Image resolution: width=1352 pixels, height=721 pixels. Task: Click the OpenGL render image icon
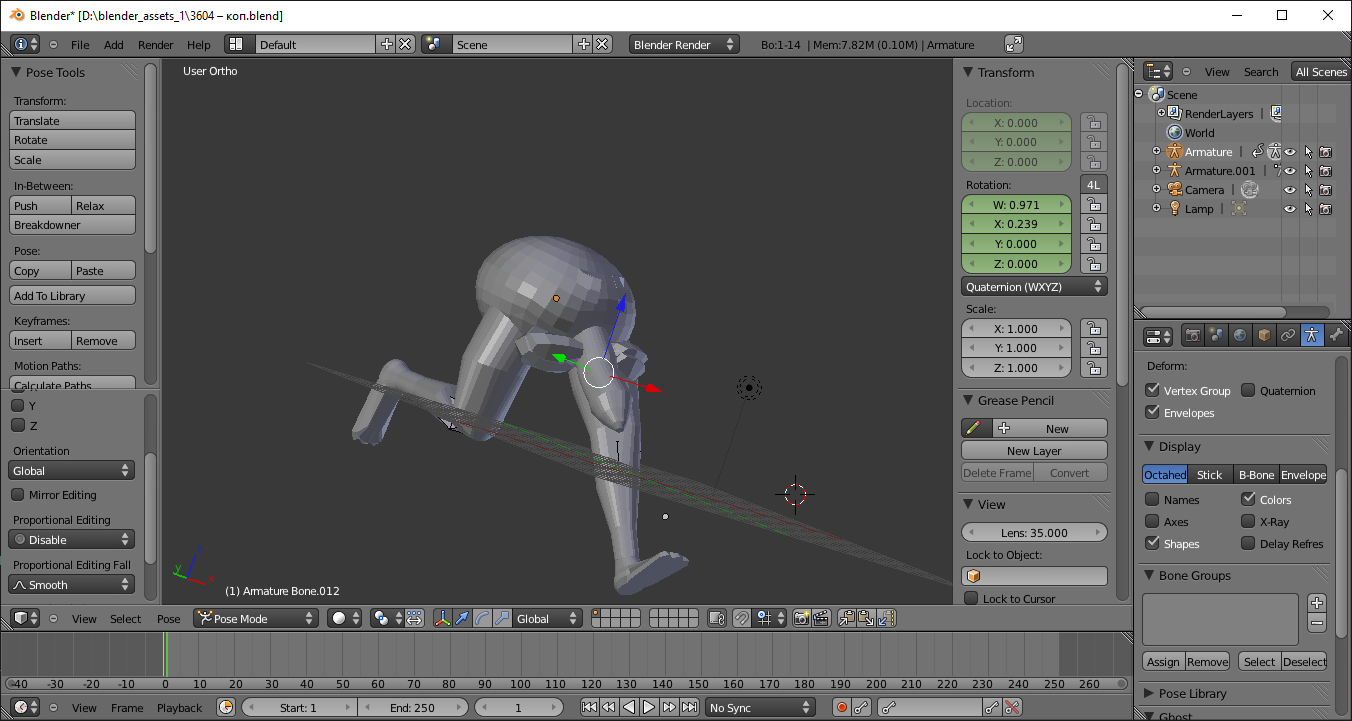(x=801, y=619)
